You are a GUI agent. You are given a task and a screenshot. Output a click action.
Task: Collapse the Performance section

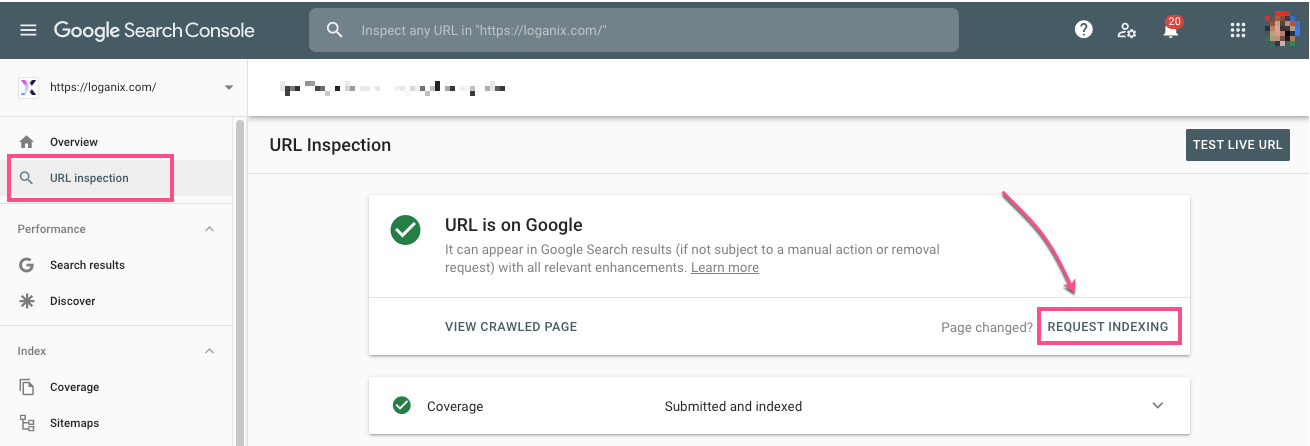coord(209,229)
